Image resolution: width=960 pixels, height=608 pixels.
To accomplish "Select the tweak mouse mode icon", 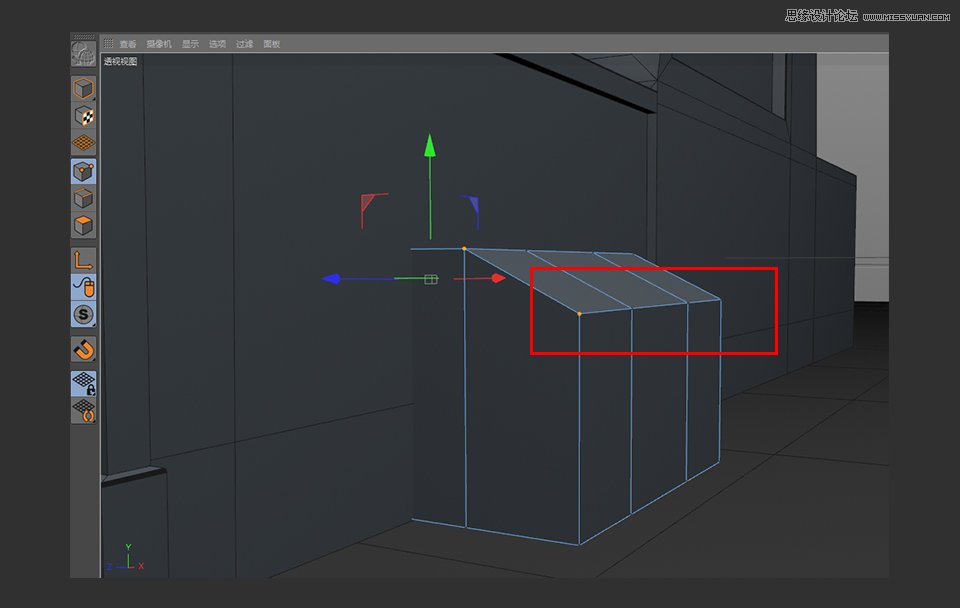I will tap(83, 288).
